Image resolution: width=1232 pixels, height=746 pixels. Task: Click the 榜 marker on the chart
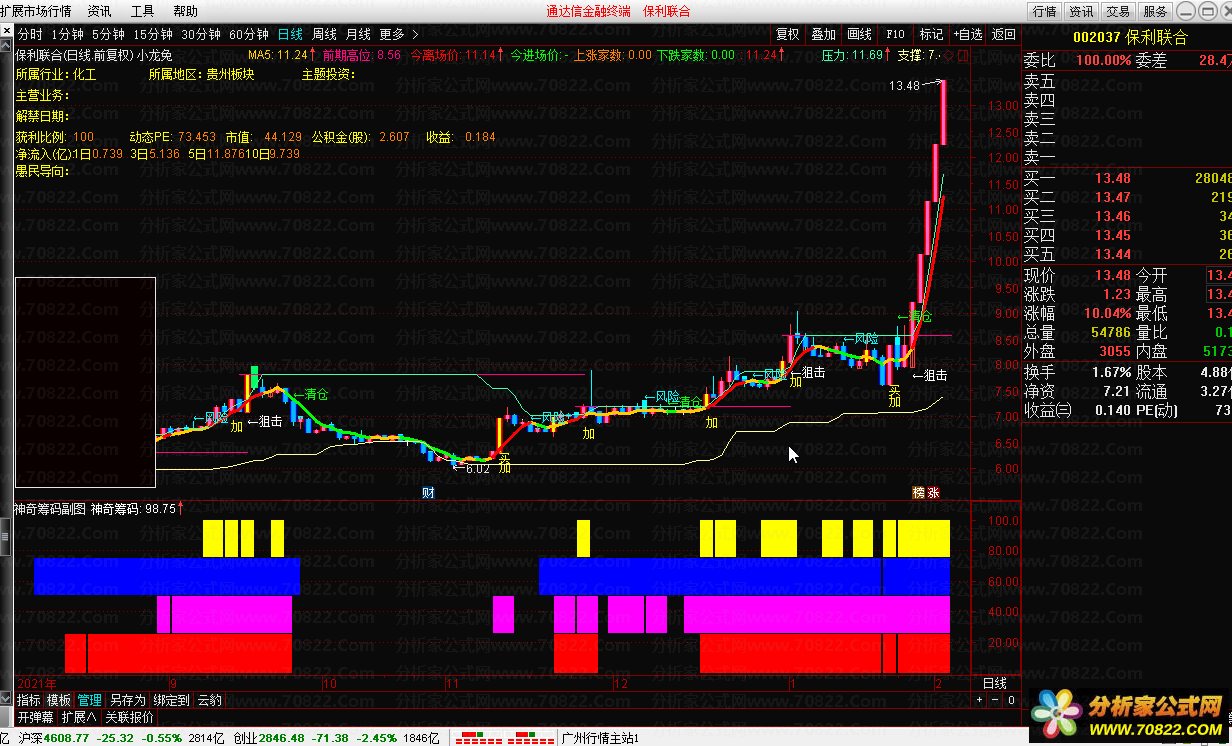pos(919,493)
